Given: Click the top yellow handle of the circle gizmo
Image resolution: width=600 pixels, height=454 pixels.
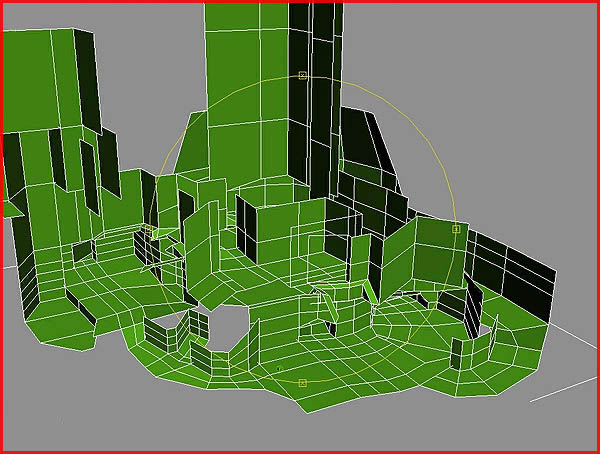Looking at the screenshot, I should pos(302,75).
